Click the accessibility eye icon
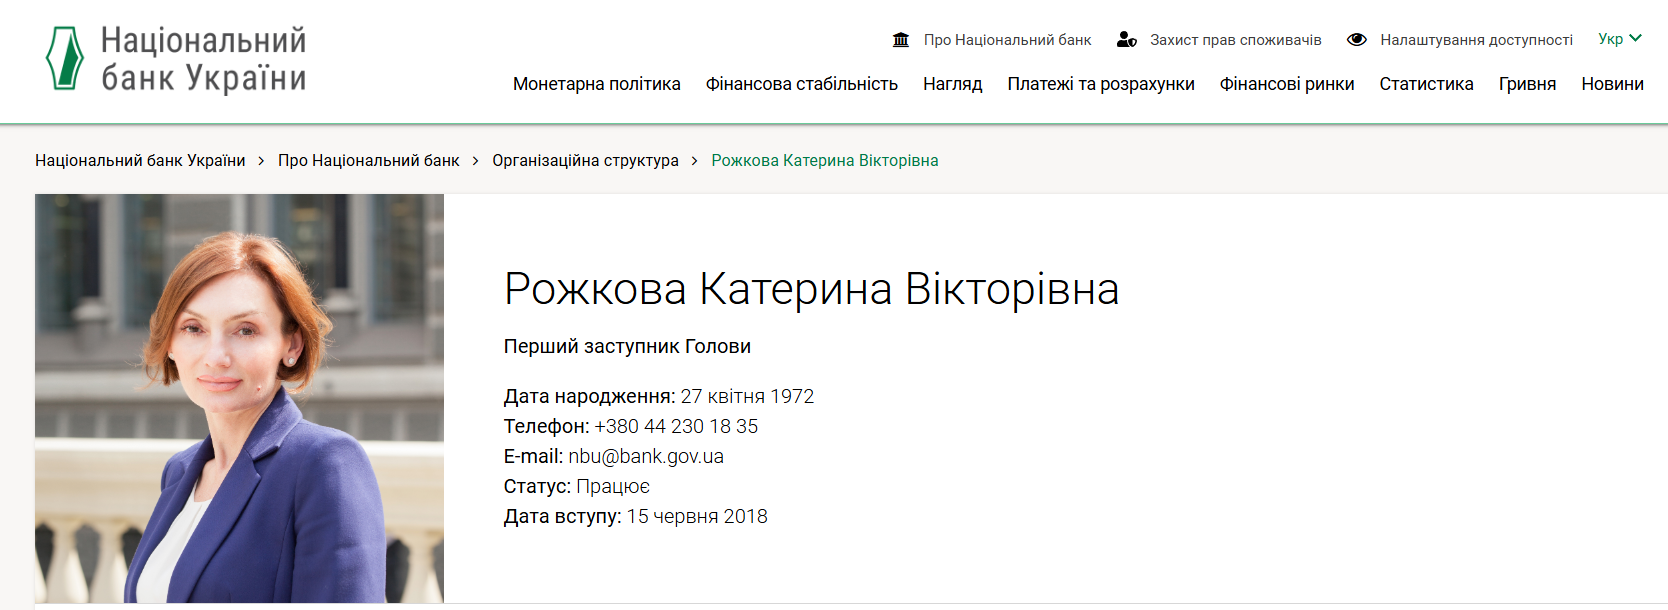The height and width of the screenshot is (610, 1668). (1356, 40)
